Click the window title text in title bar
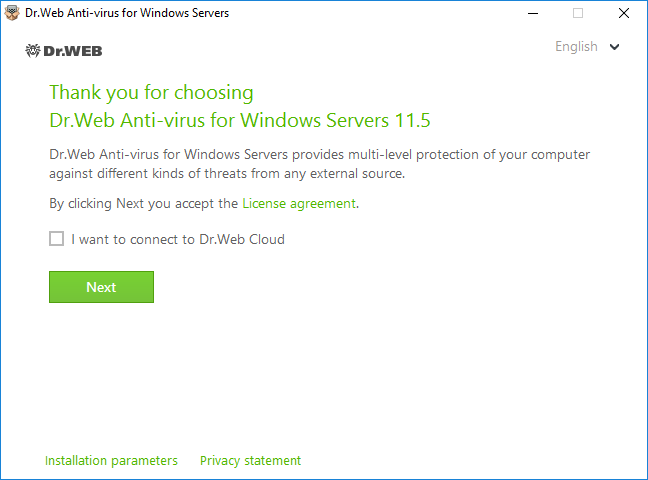The image size is (648, 480). [x=127, y=13]
